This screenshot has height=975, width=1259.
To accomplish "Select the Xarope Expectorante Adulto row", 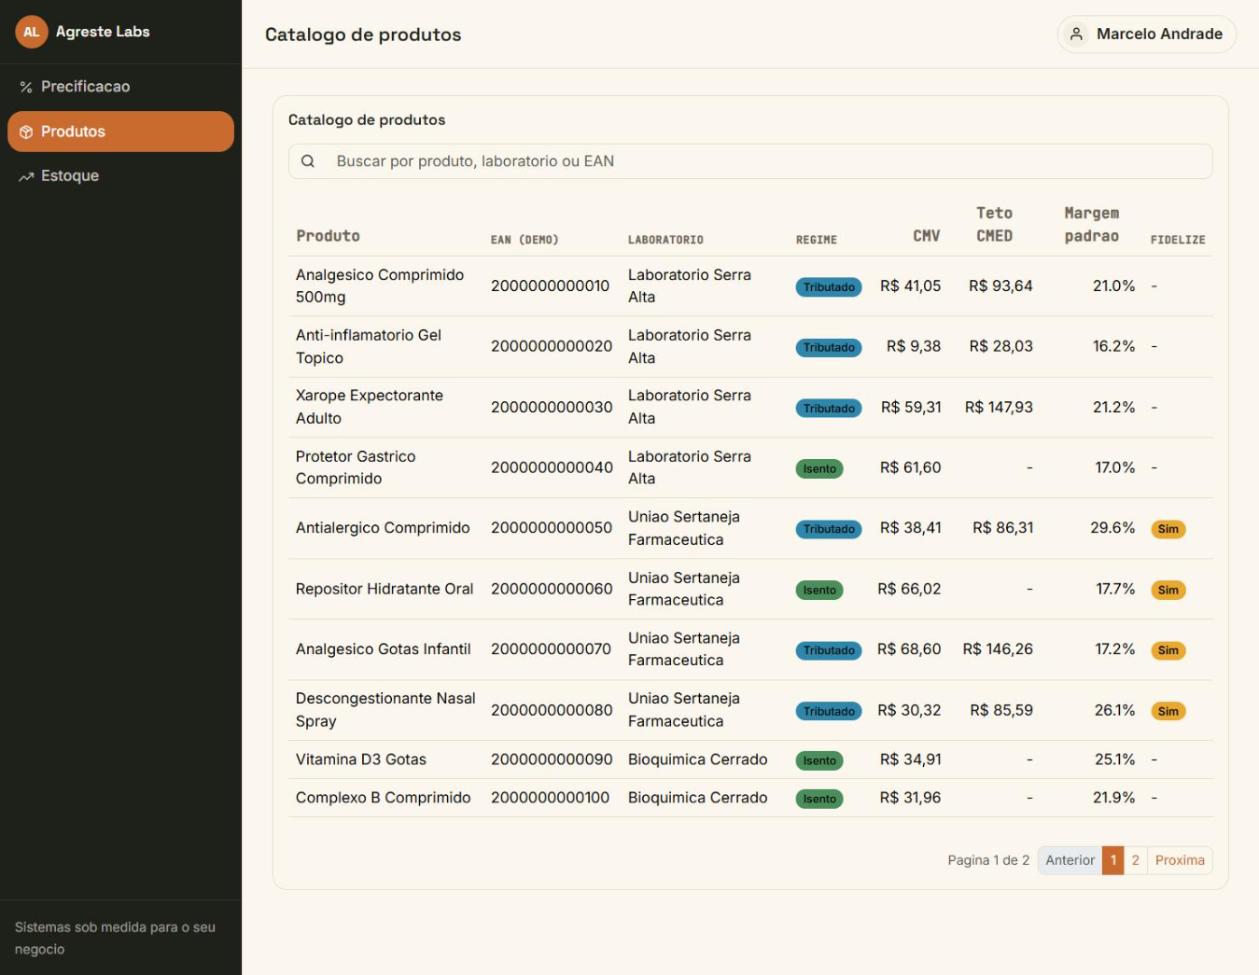I will (x=750, y=407).
